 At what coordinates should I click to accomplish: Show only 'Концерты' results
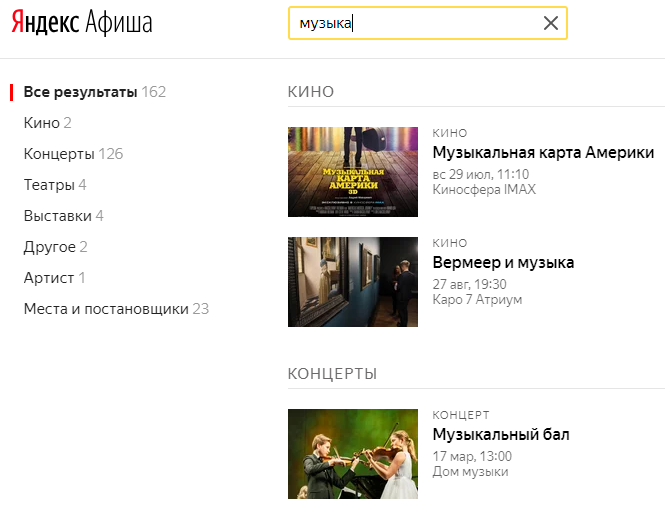click(x=59, y=154)
